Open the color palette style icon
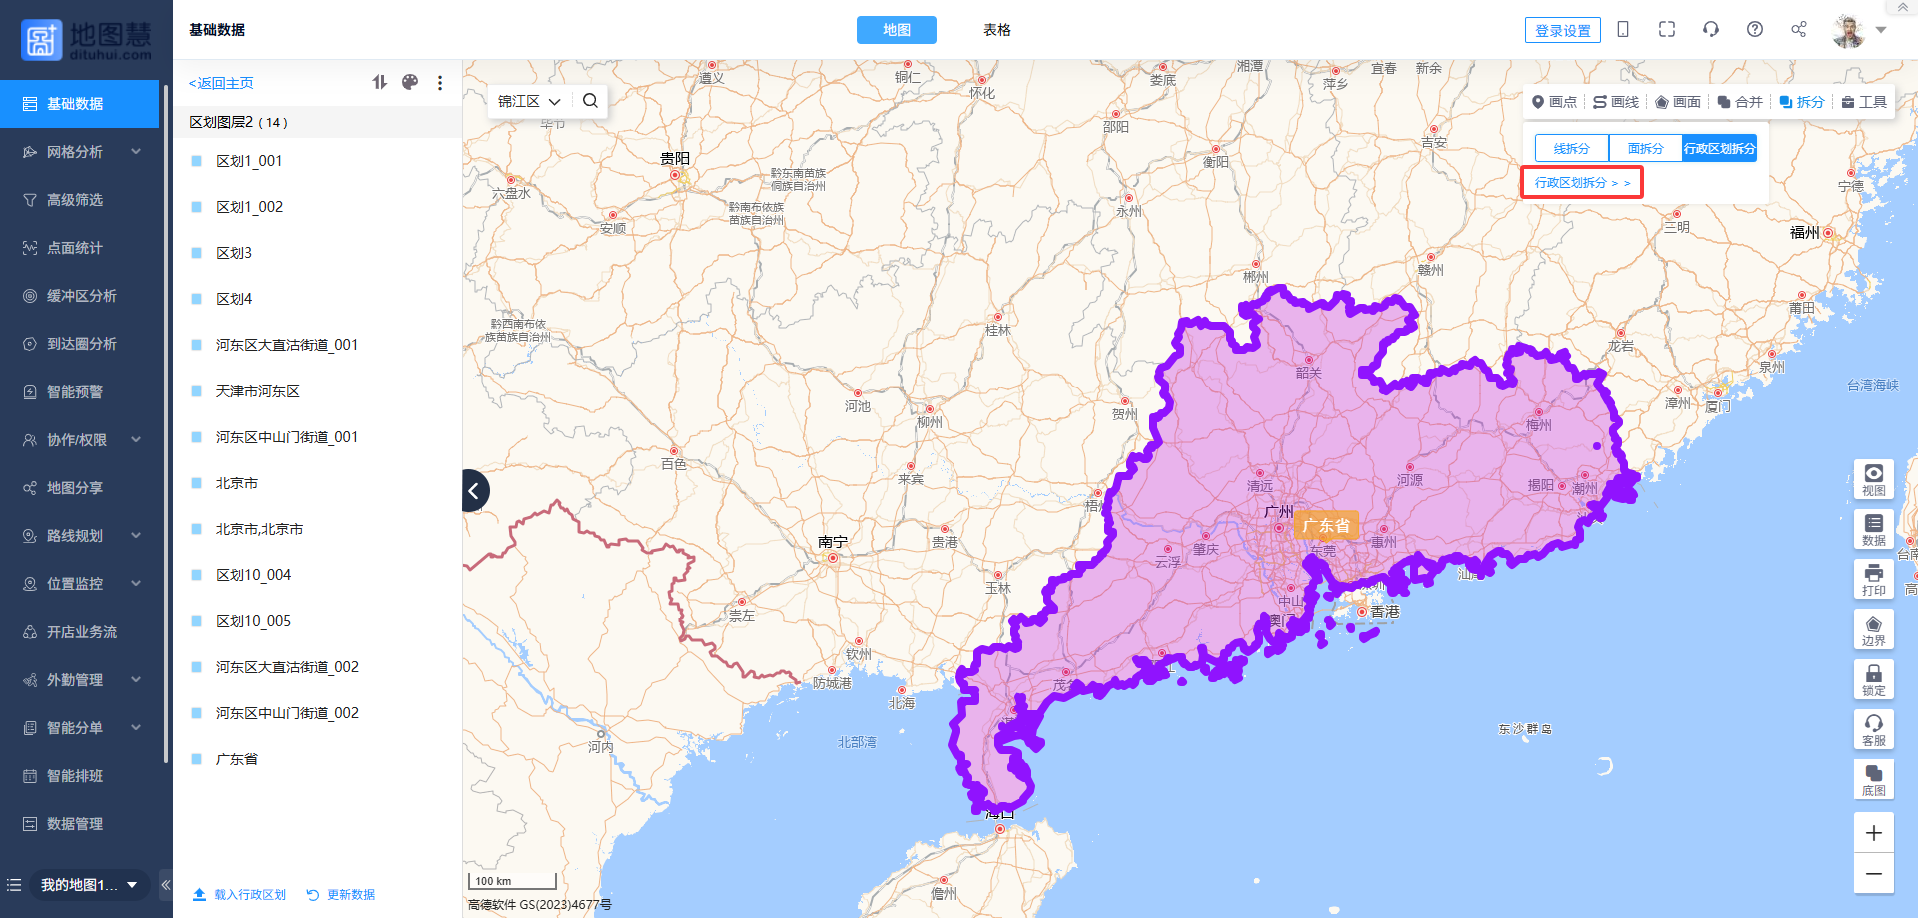 (x=410, y=83)
